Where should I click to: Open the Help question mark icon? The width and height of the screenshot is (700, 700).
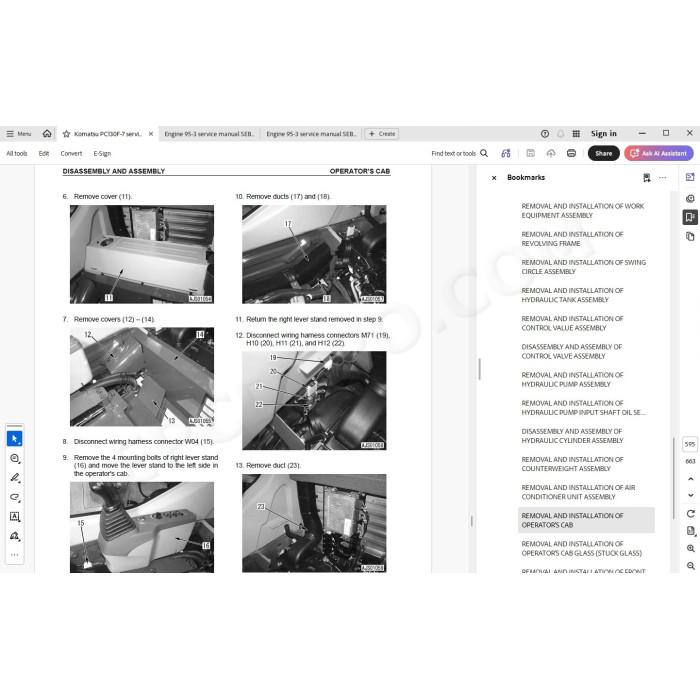click(545, 133)
